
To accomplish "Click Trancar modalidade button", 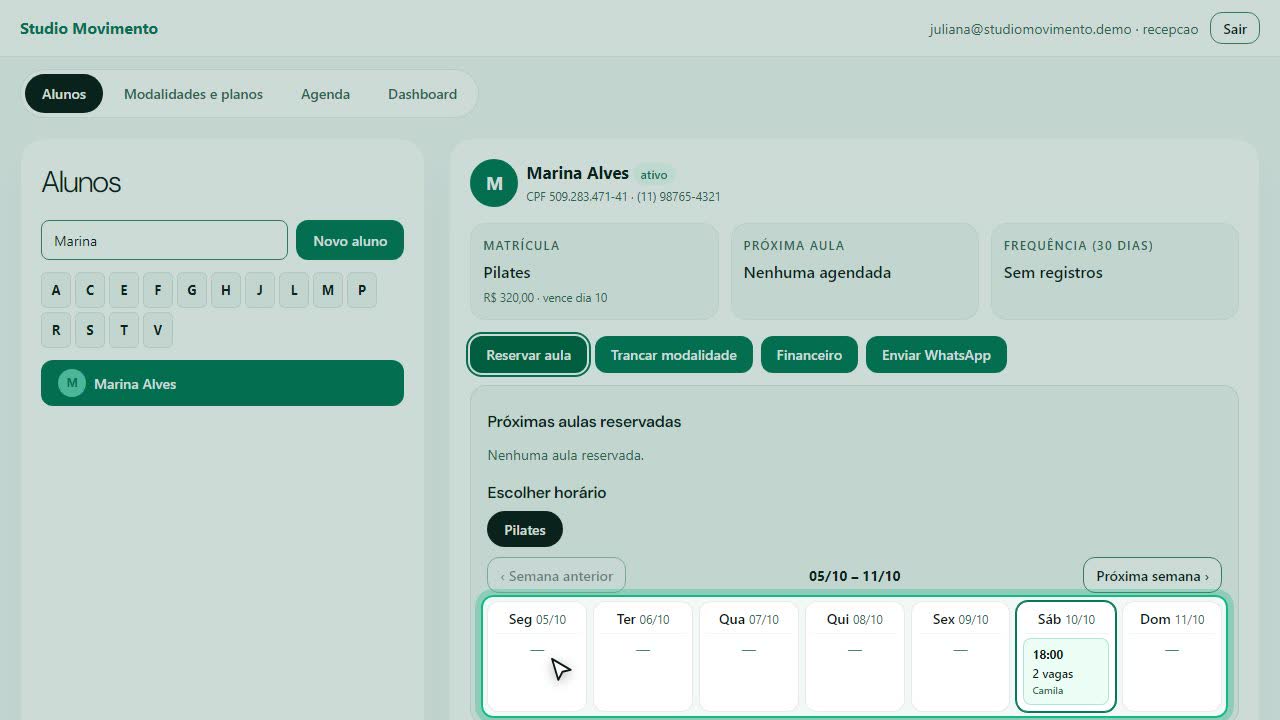I will [674, 355].
